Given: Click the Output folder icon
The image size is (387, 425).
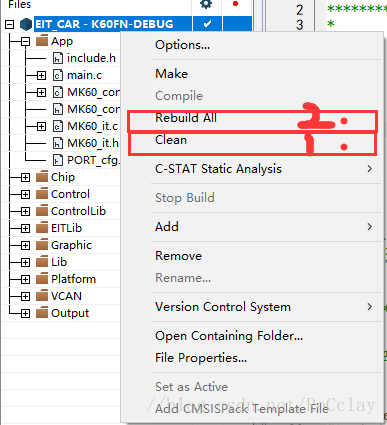Looking at the screenshot, I should coord(42,313).
